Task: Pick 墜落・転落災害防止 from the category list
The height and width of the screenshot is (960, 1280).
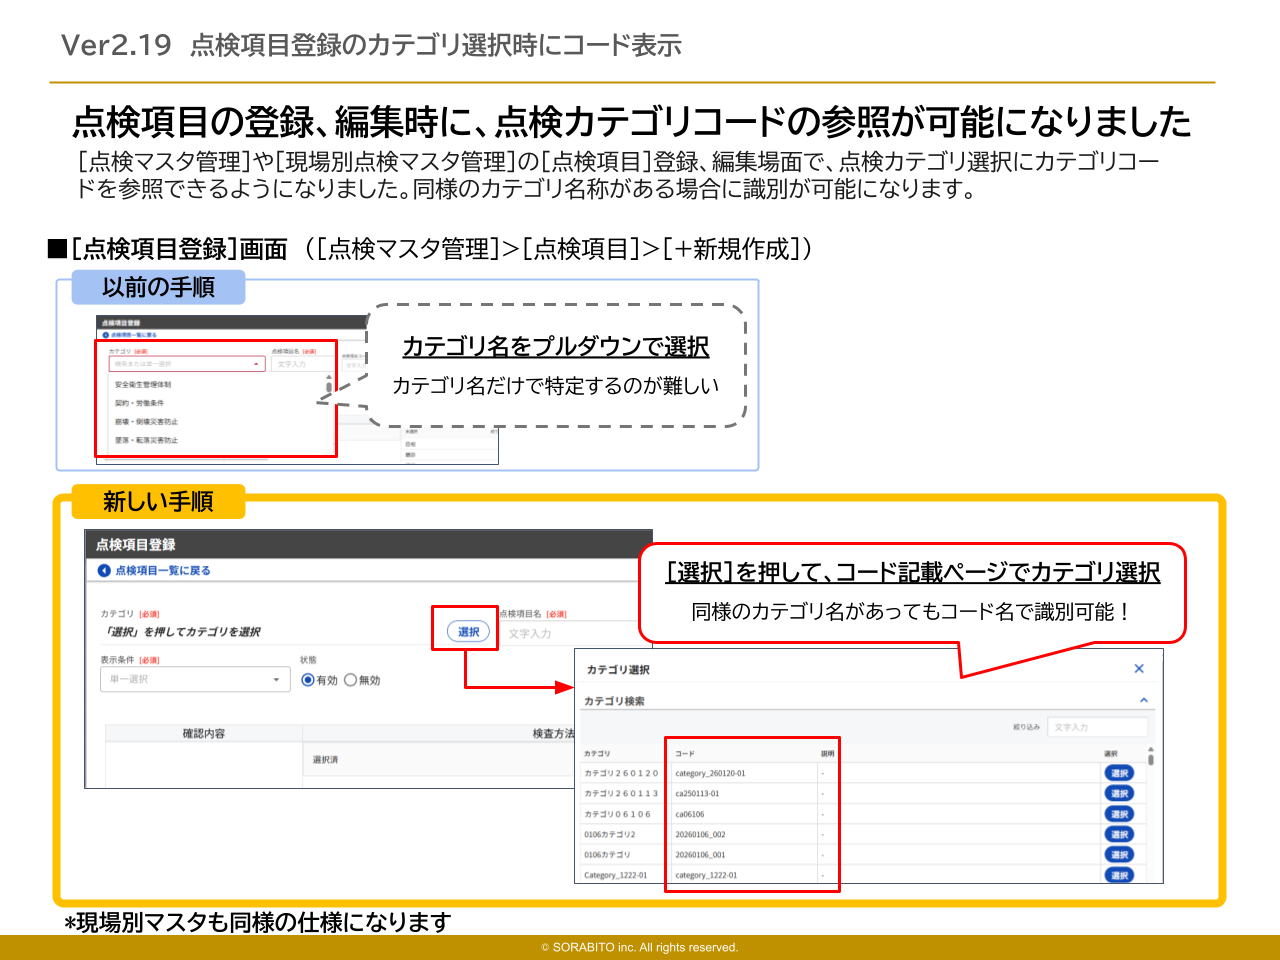Action: [x=146, y=440]
